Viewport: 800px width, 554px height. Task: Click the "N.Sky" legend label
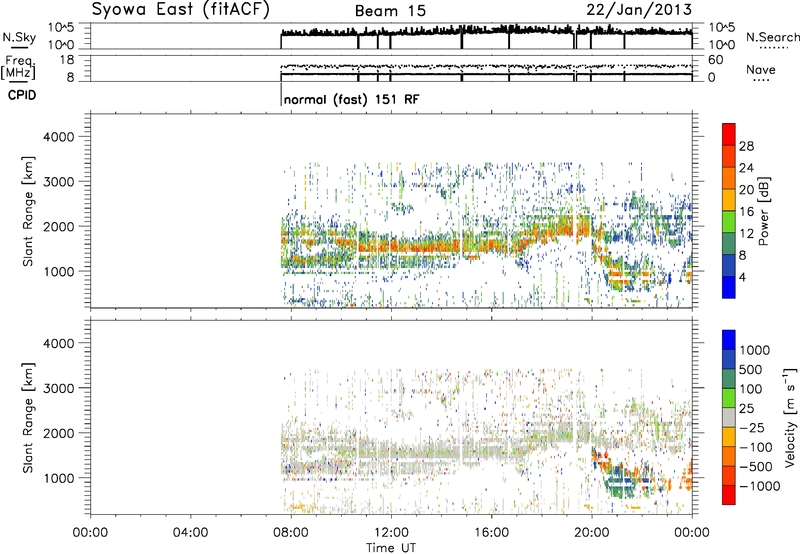pos(19,37)
